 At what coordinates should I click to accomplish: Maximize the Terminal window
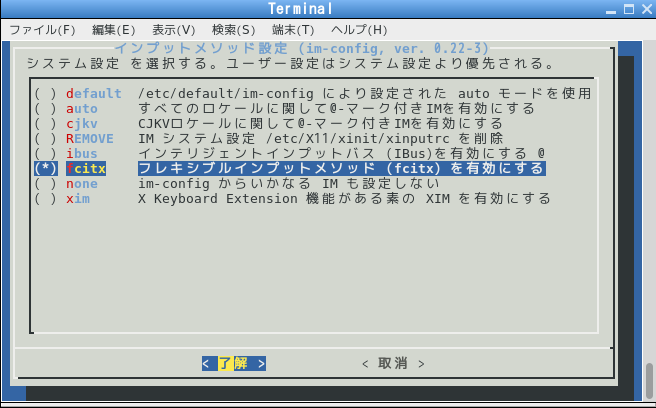pyautogui.click(x=629, y=9)
